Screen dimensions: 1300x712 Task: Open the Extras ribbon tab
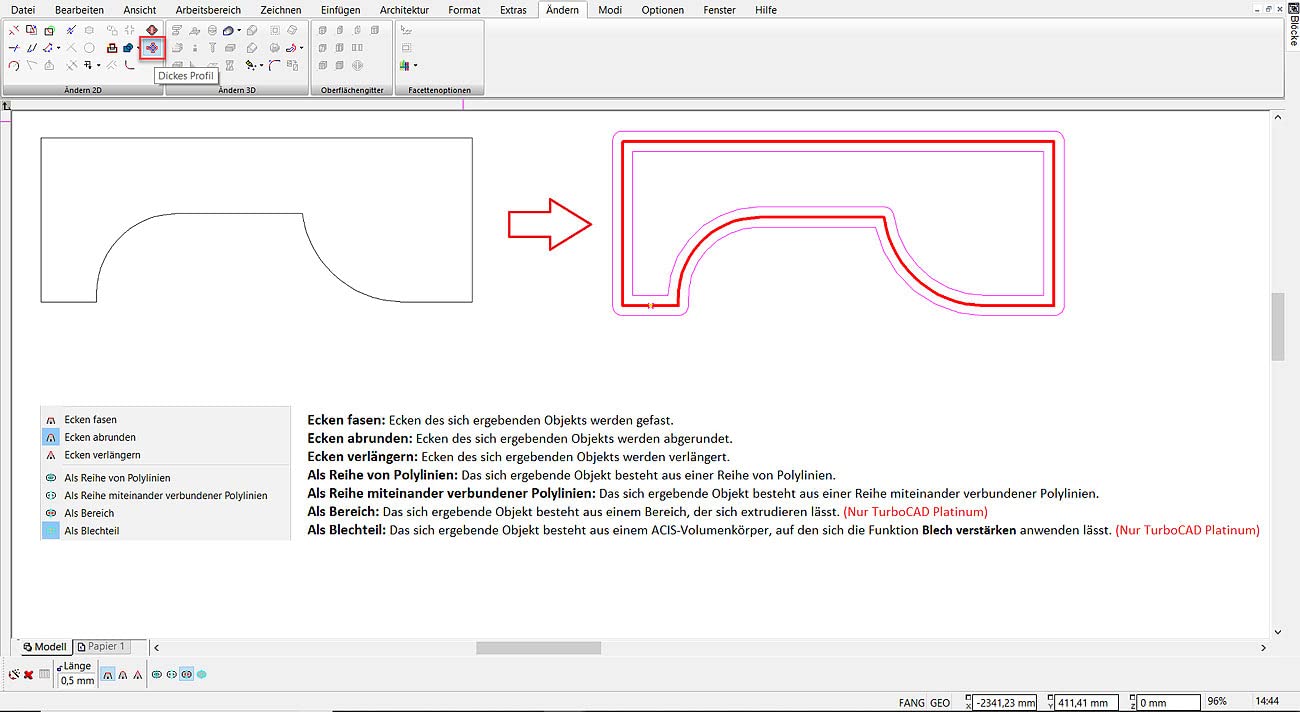point(513,10)
